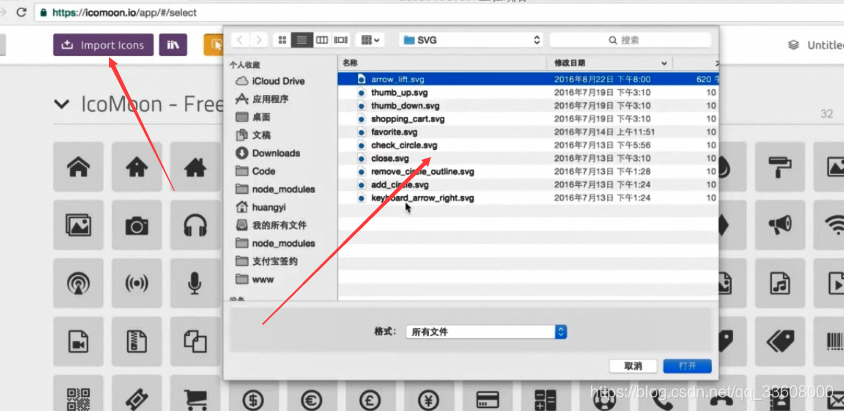Open 应用程序 in the sidebar
This screenshot has height=411, width=844.
coord(262,99)
